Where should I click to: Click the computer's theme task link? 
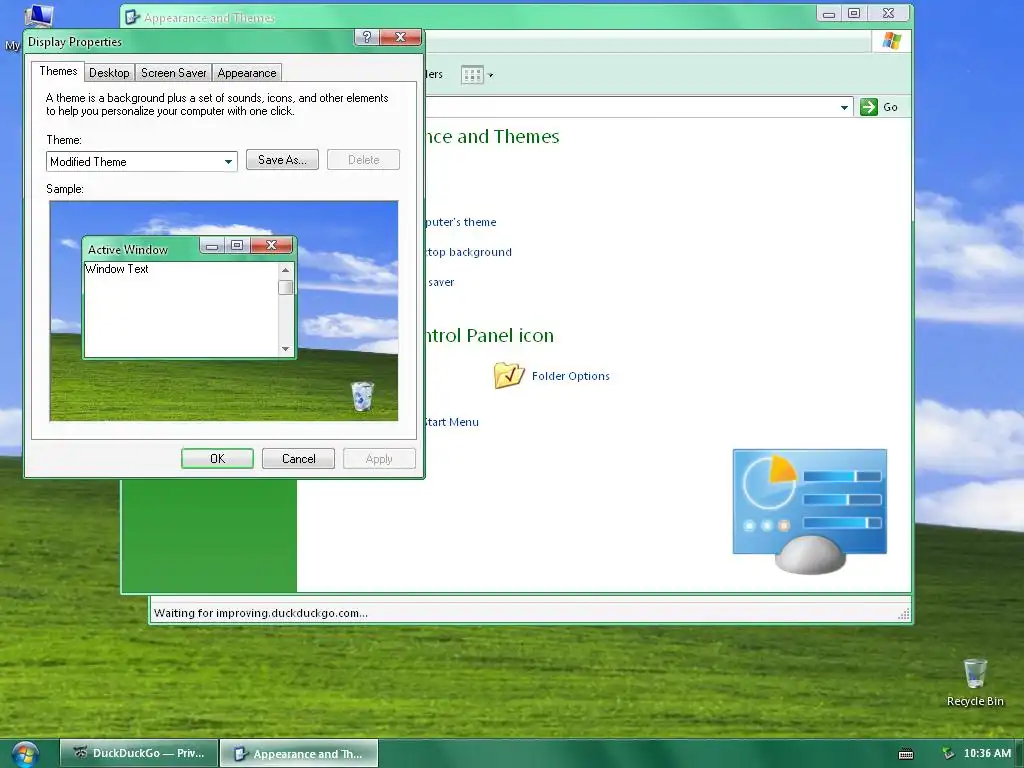460,222
